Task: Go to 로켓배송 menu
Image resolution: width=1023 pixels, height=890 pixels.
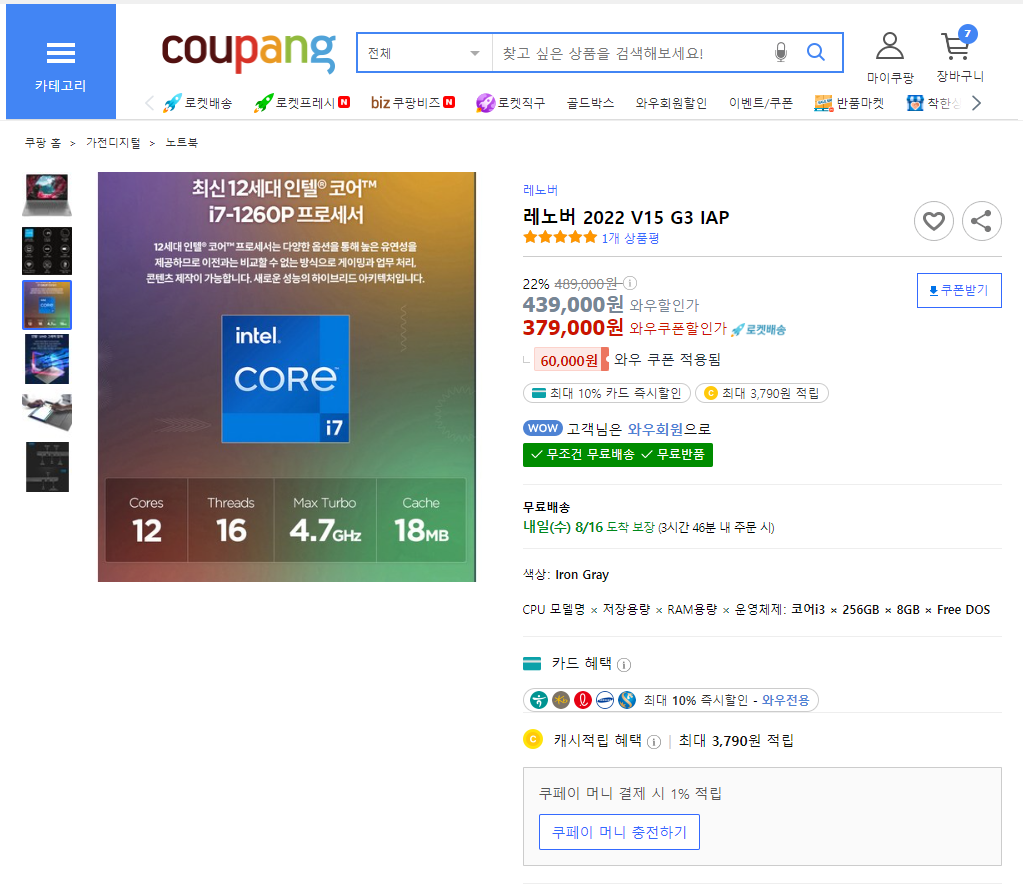Action: pyautogui.click(x=198, y=103)
